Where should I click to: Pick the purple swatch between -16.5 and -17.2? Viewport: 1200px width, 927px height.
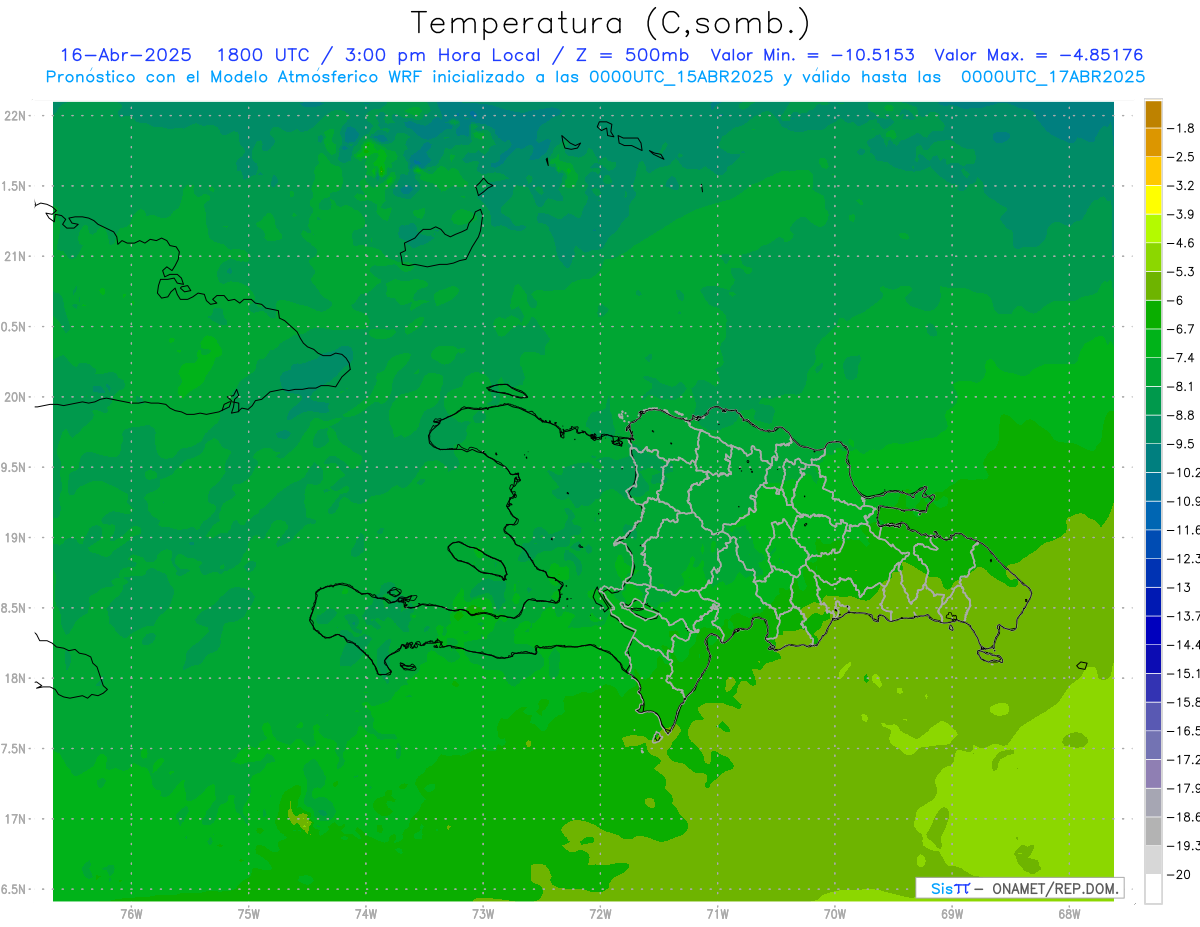coord(1153,745)
